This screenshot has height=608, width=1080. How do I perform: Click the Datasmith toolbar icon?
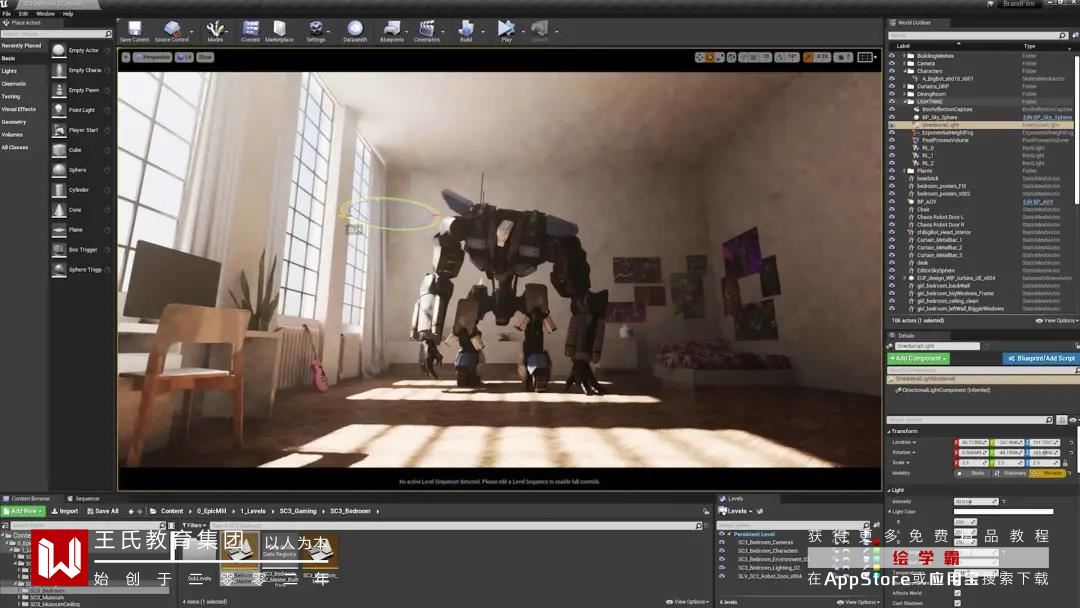[355, 30]
